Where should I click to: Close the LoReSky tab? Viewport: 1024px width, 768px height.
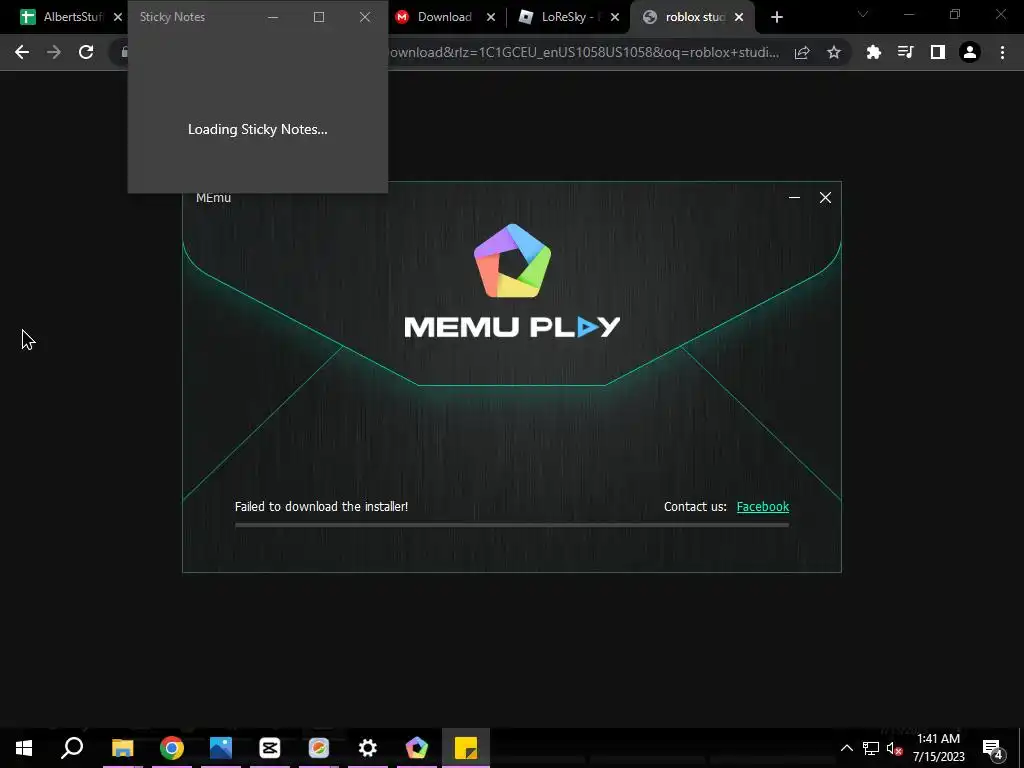point(615,18)
